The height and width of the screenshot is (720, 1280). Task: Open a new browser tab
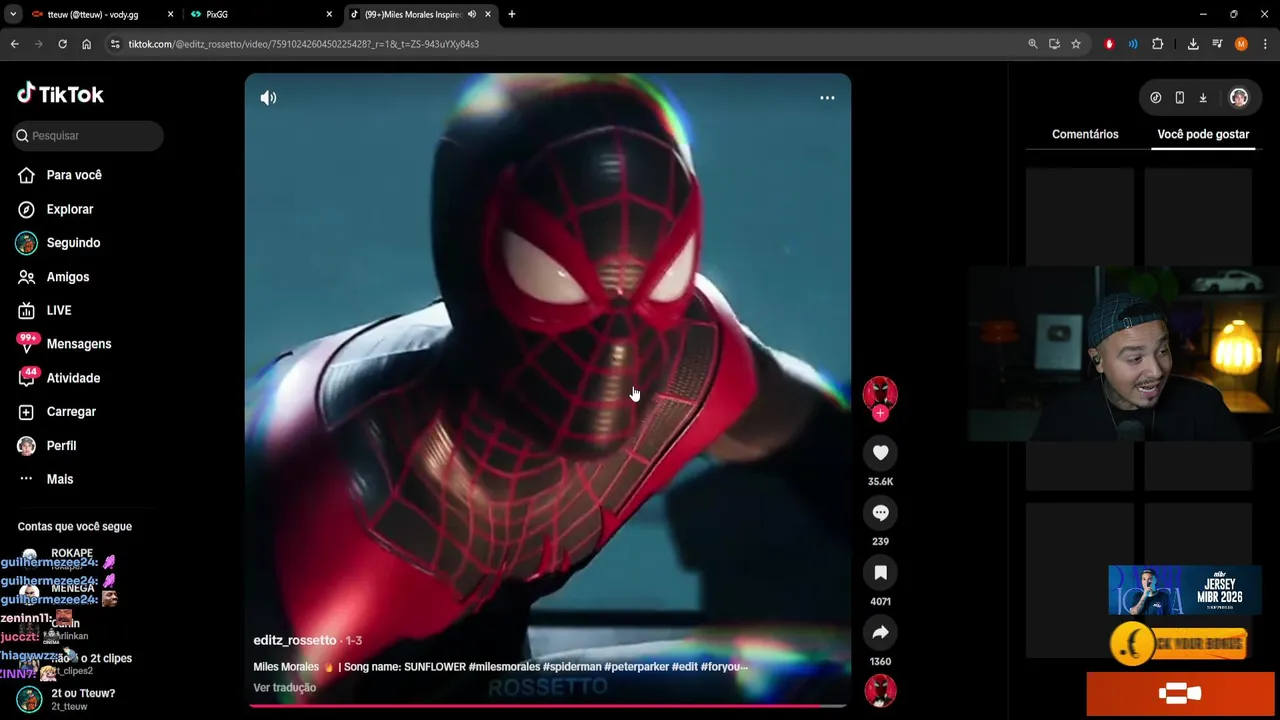pyautogui.click(x=512, y=14)
